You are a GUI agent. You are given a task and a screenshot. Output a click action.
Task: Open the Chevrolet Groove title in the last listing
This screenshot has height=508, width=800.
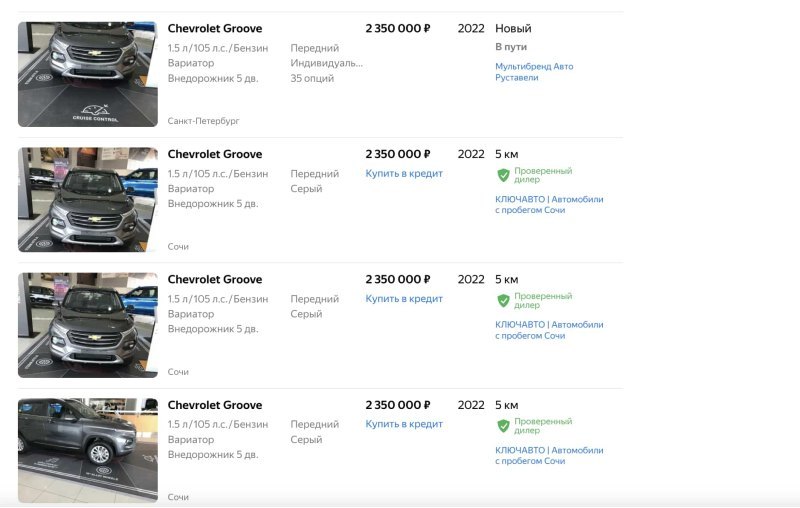(215, 405)
